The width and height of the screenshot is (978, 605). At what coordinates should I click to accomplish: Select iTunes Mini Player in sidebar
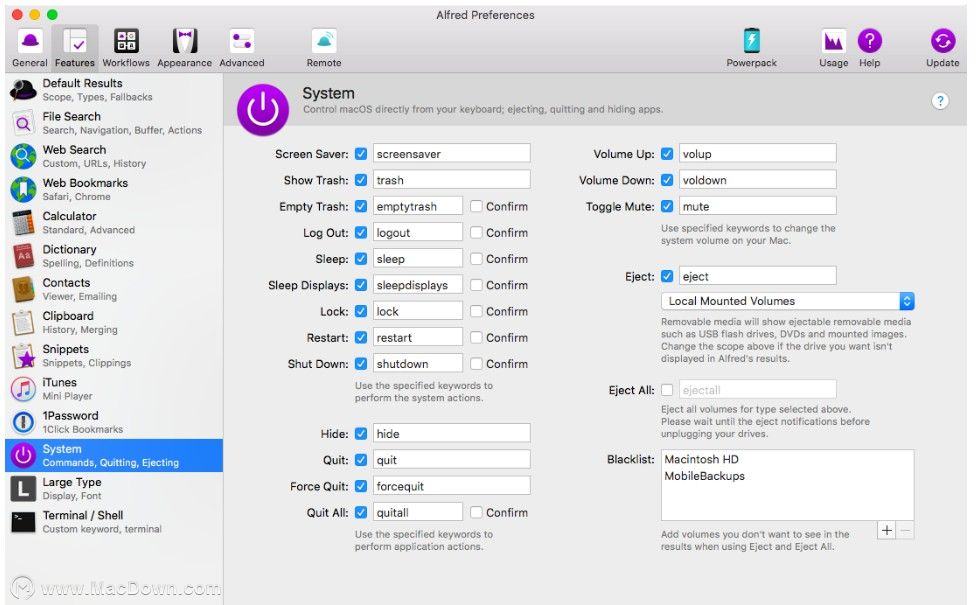click(x=114, y=389)
